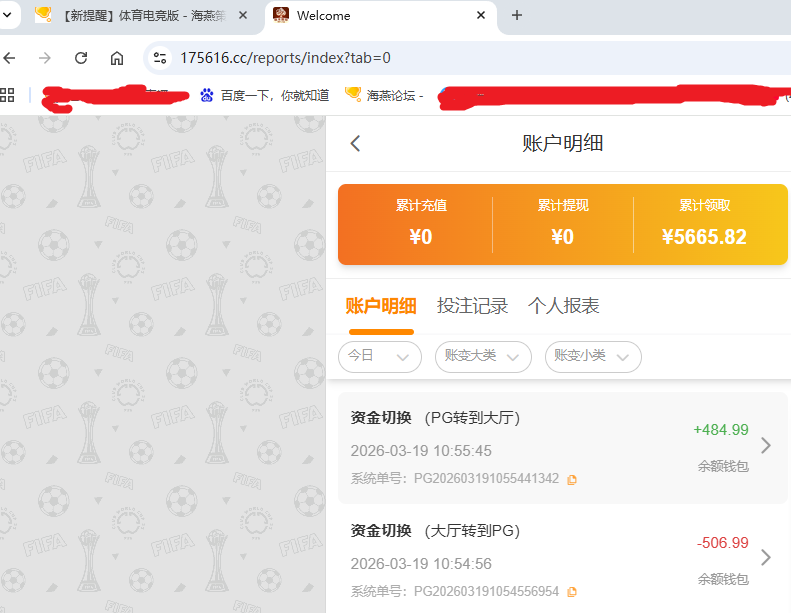Expand details of the +484.99 transaction

tap(766, 445)
